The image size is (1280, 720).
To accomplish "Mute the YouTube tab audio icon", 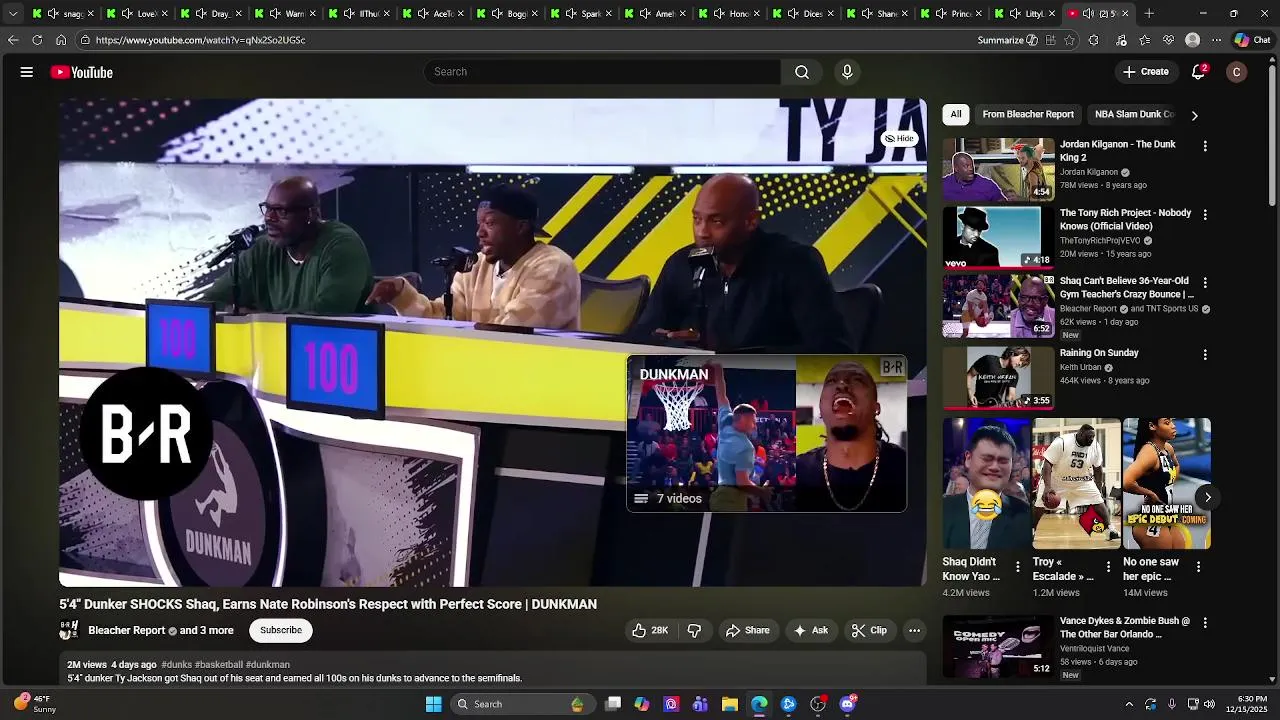I will tap(1089, 14).
